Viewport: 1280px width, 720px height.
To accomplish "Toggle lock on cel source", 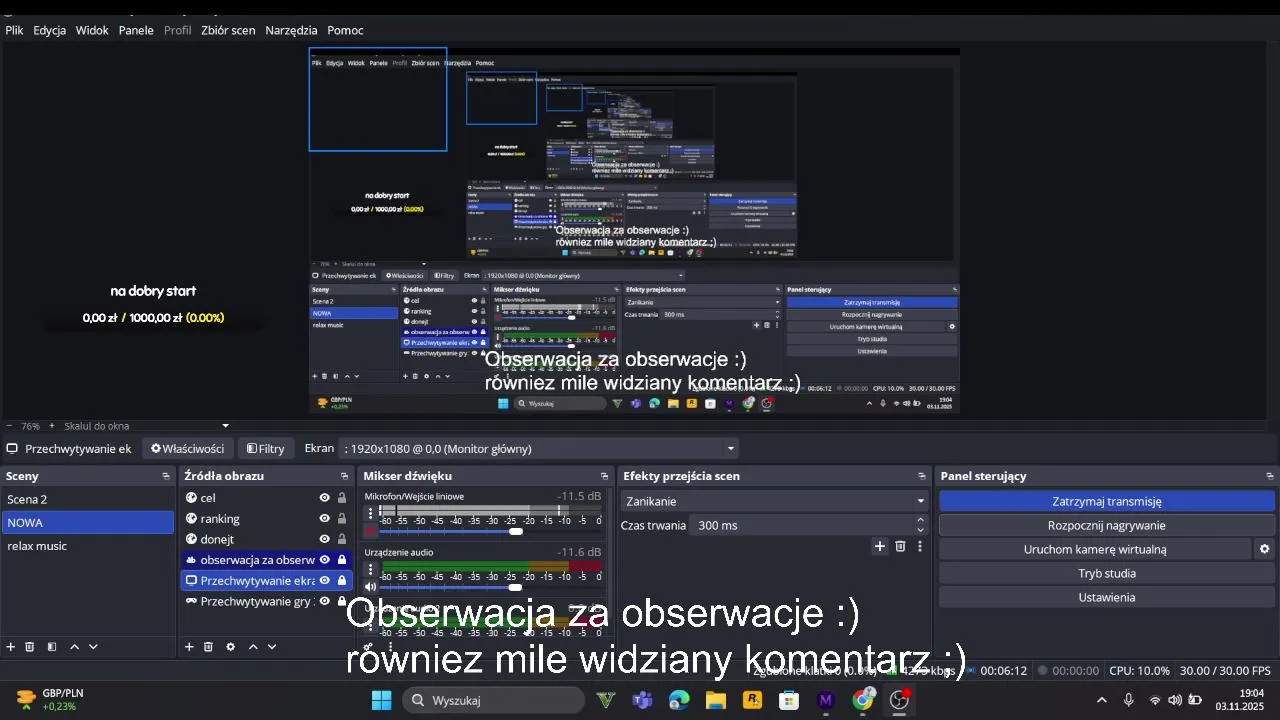I will (342, 498).
